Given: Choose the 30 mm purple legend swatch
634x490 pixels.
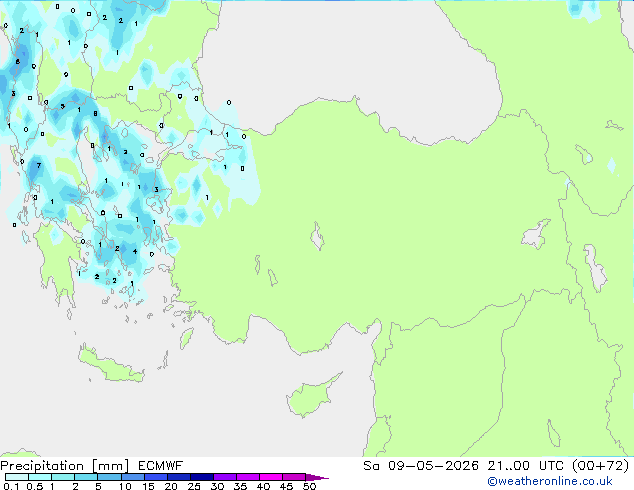Looking at the screenshot, I should [224, 477].
